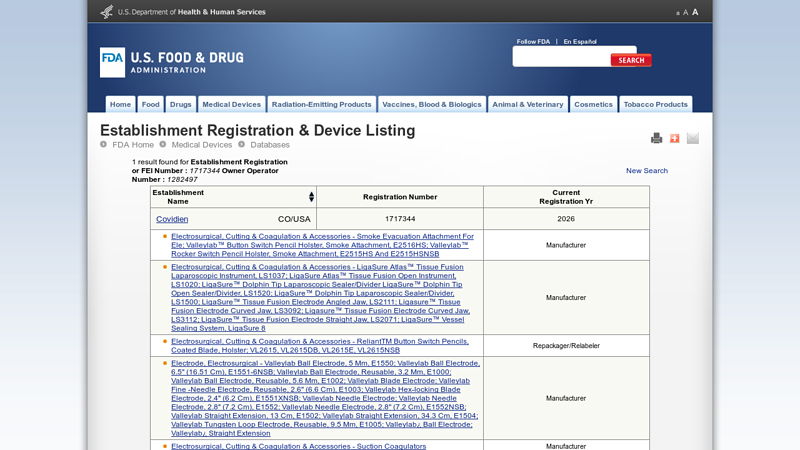
Task: Email page using envelope icon
Action: pyautogui.click(x=692, y=138)
